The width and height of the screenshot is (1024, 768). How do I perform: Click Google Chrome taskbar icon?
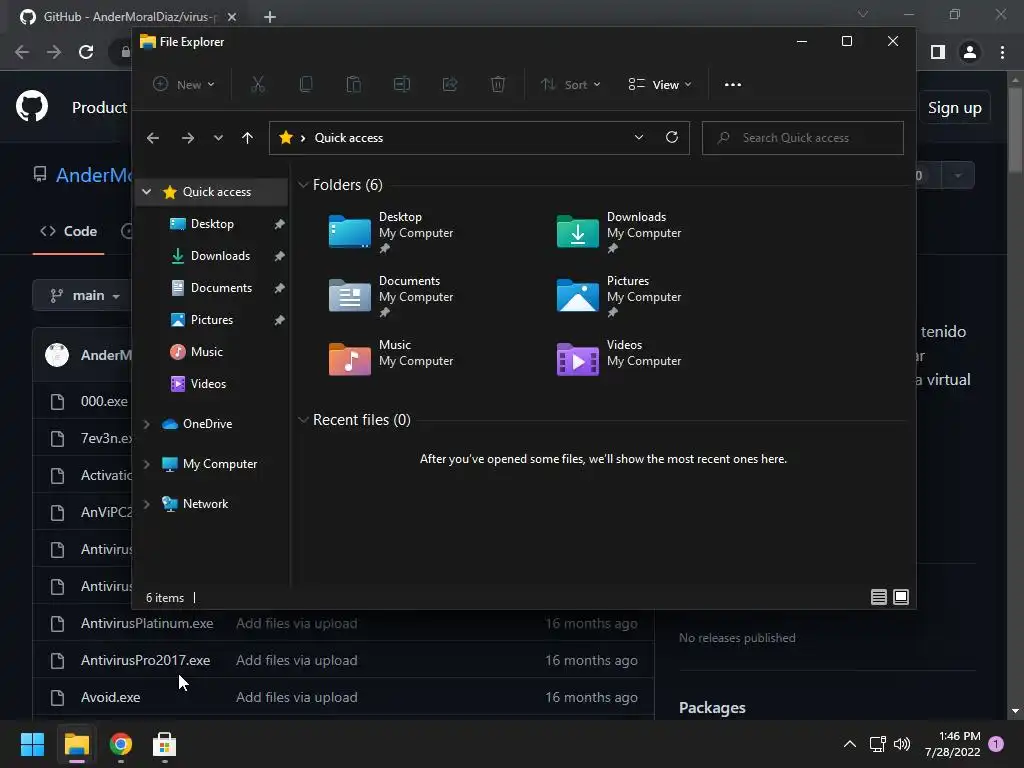click(121, 744)
